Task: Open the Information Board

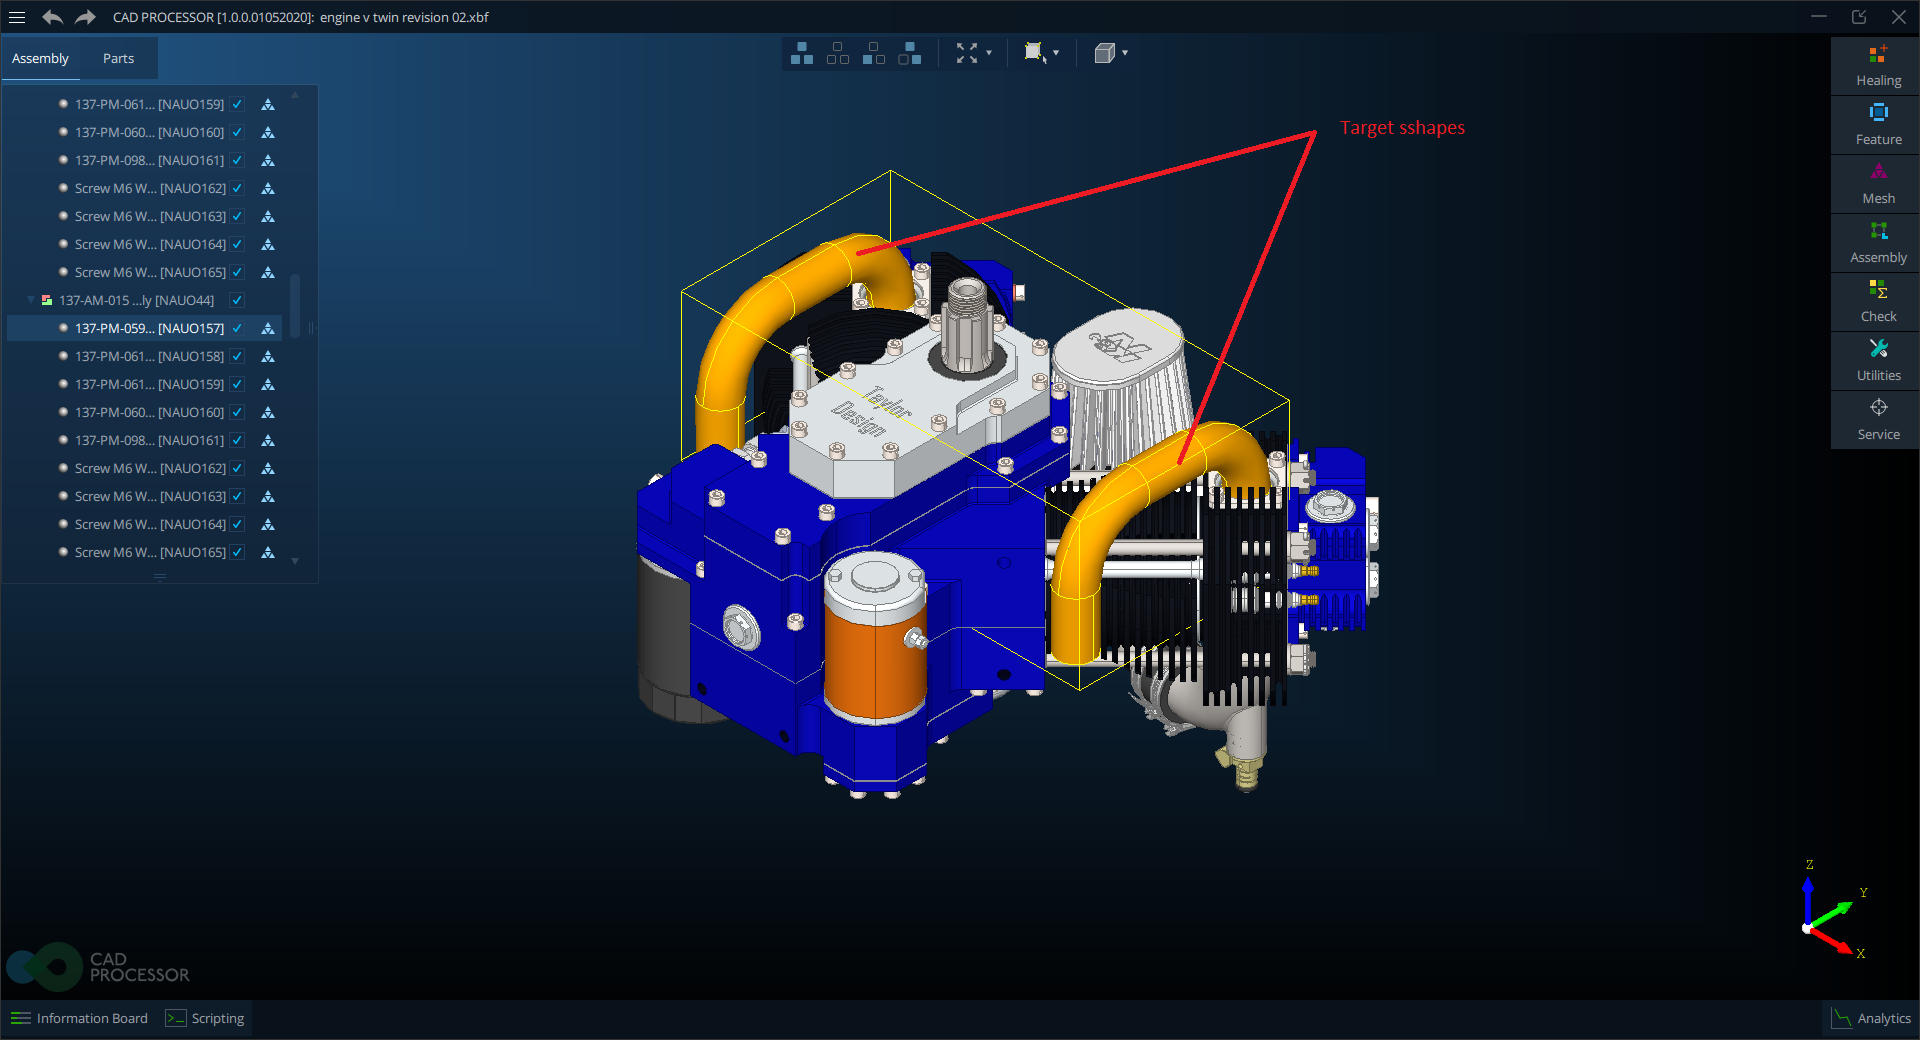Action: (80, 1018)
